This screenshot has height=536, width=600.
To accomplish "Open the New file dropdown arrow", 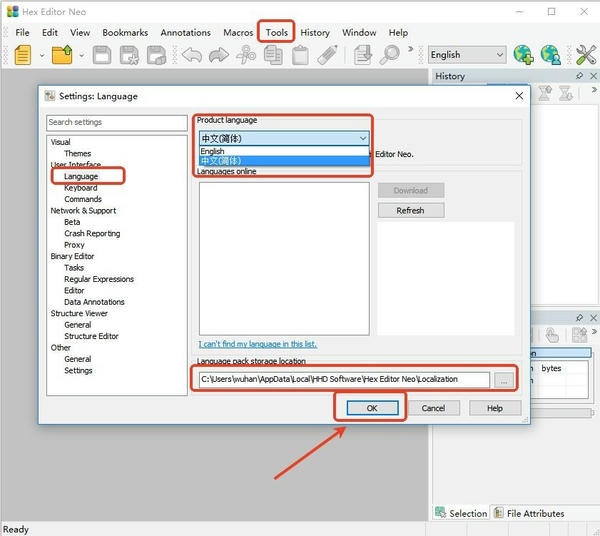I will pos(42,55).
